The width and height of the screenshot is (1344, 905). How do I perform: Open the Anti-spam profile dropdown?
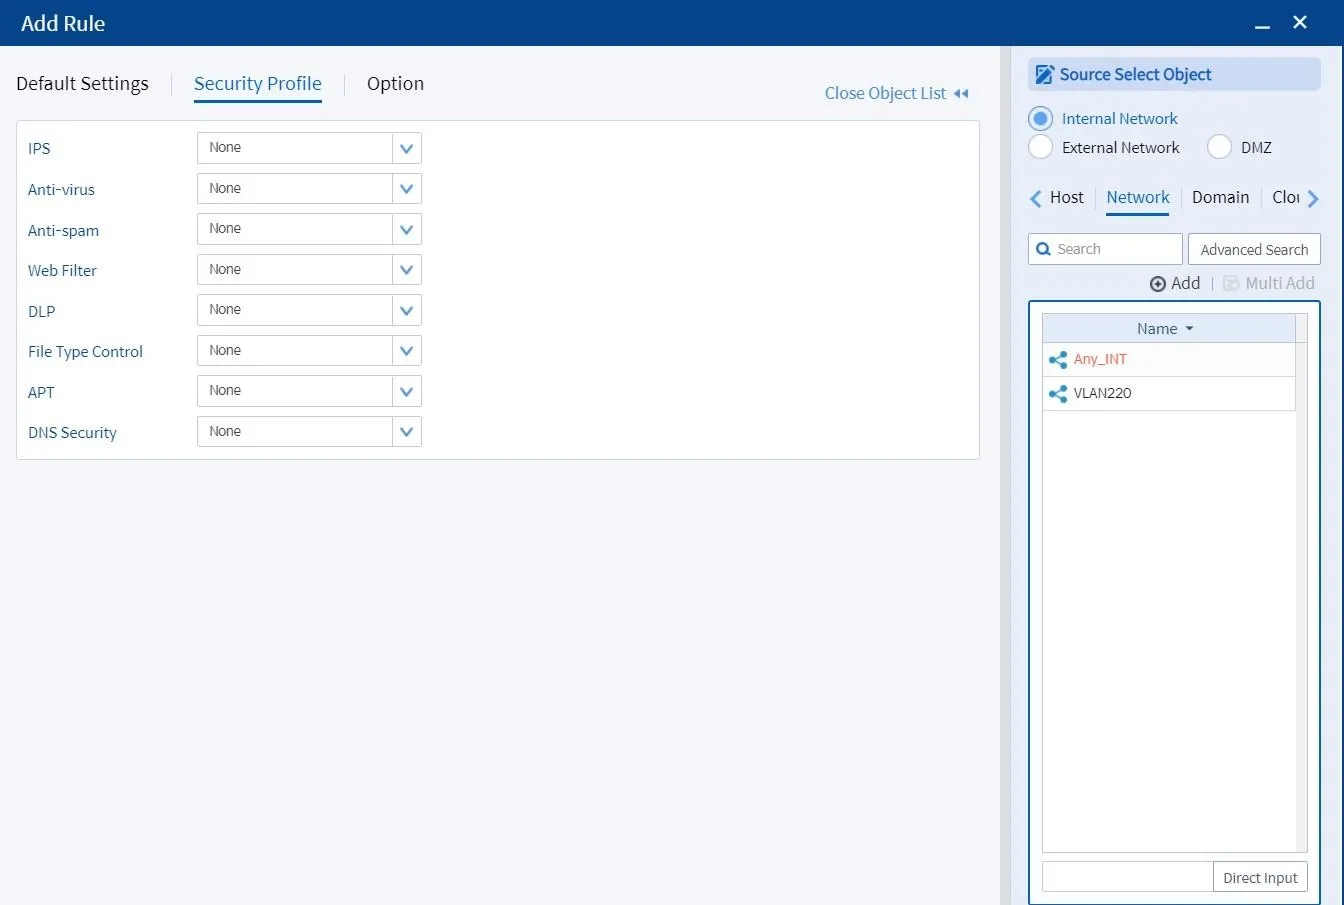[406, 229]
